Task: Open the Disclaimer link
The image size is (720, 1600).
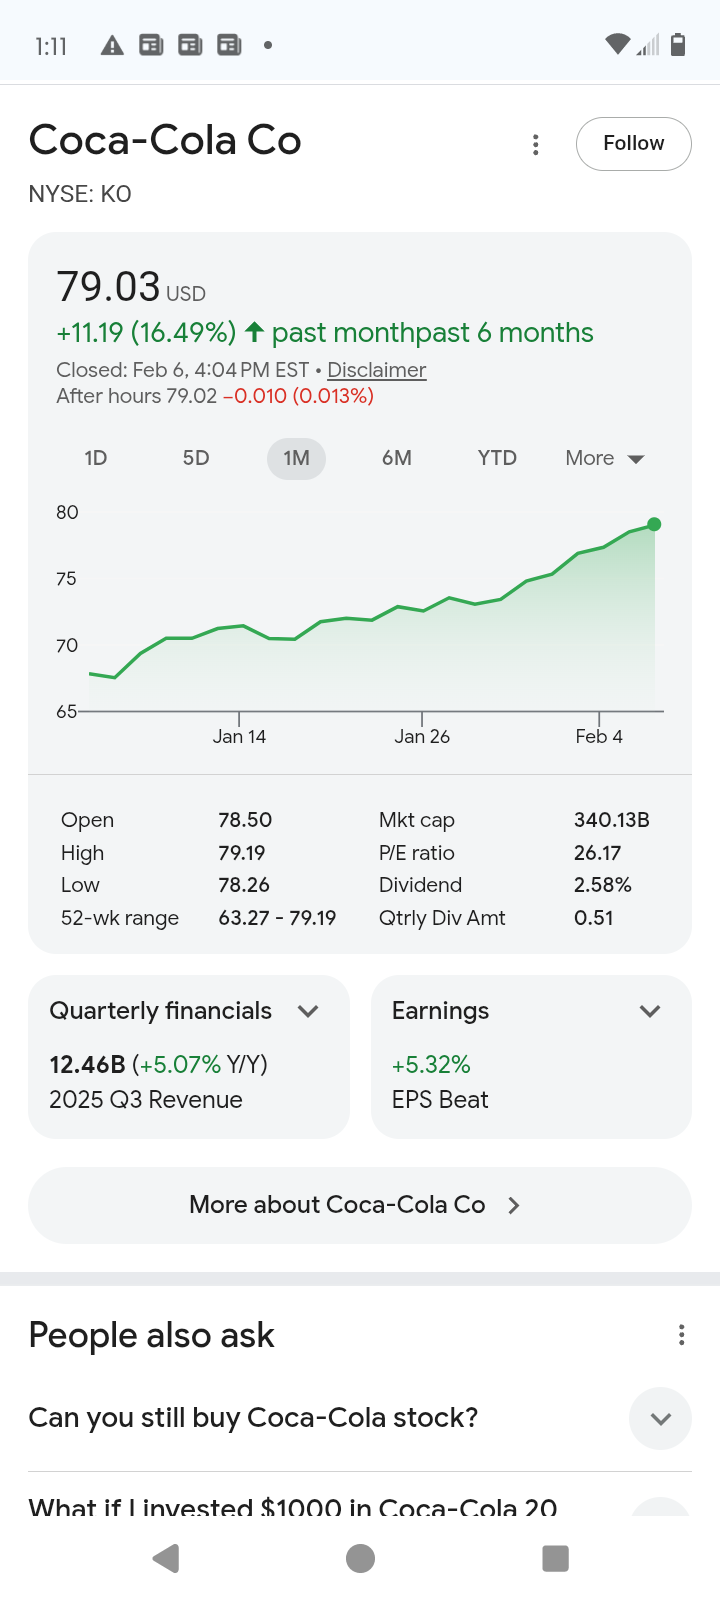Action: [376, 370]
